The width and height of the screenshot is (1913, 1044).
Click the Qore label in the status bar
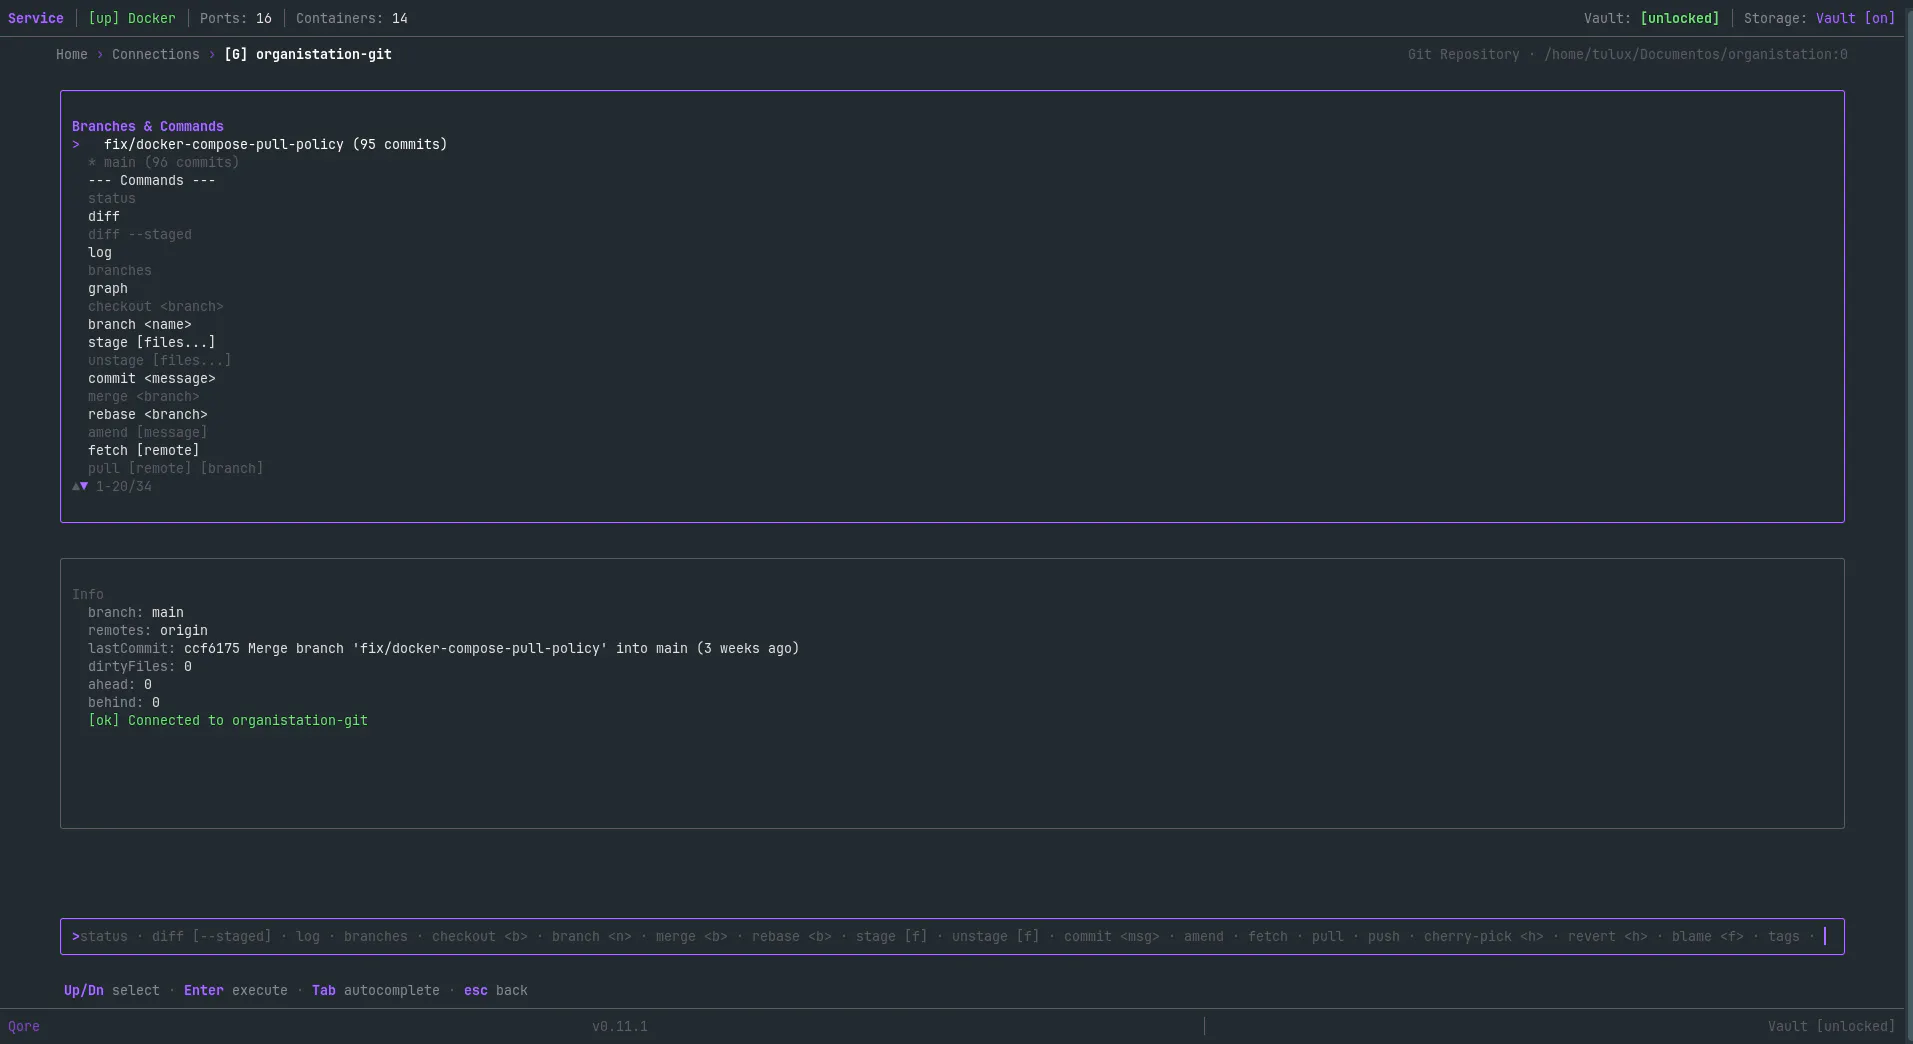coord(24,1026)
